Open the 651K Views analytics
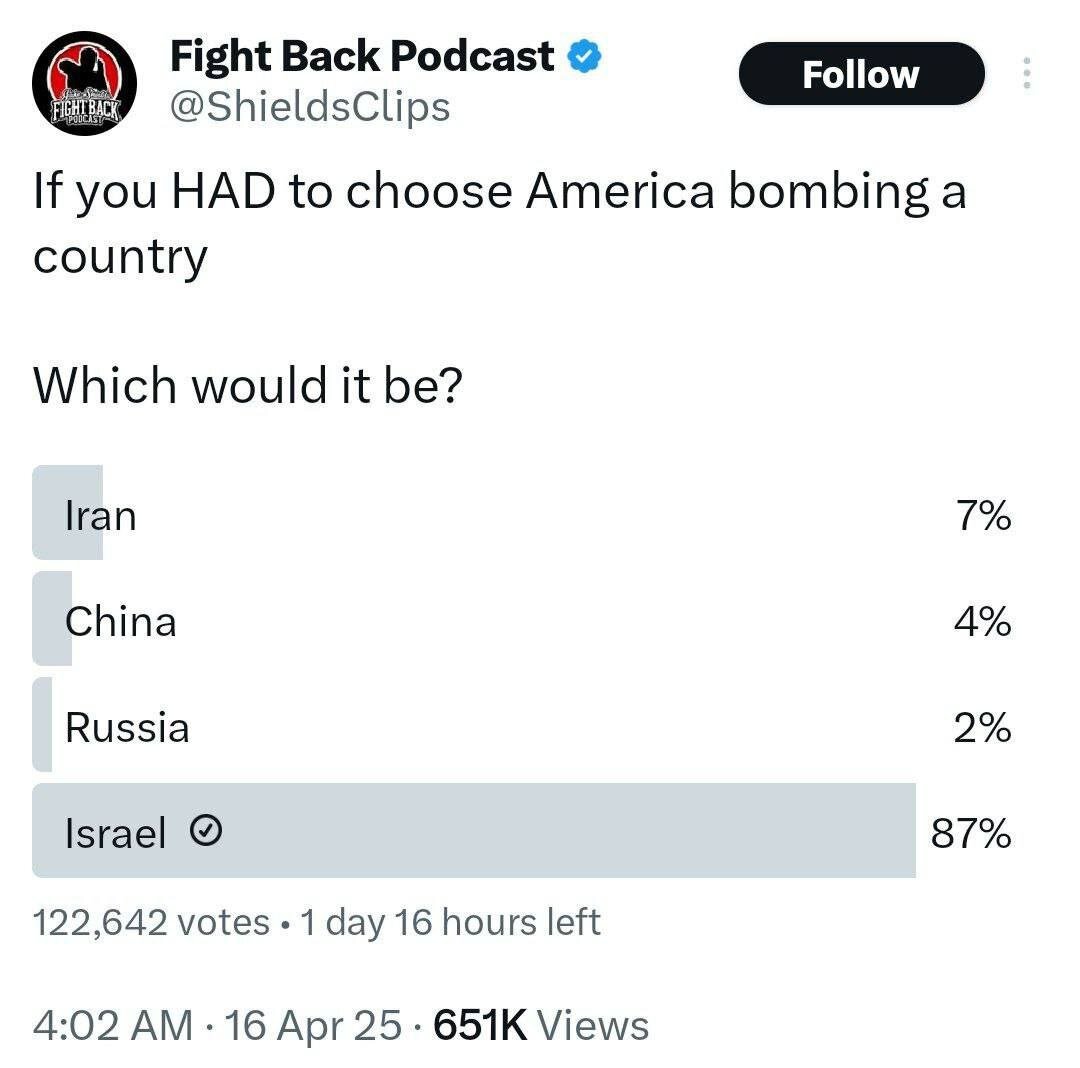The image size is (1080, 1068). (540, 1025)
